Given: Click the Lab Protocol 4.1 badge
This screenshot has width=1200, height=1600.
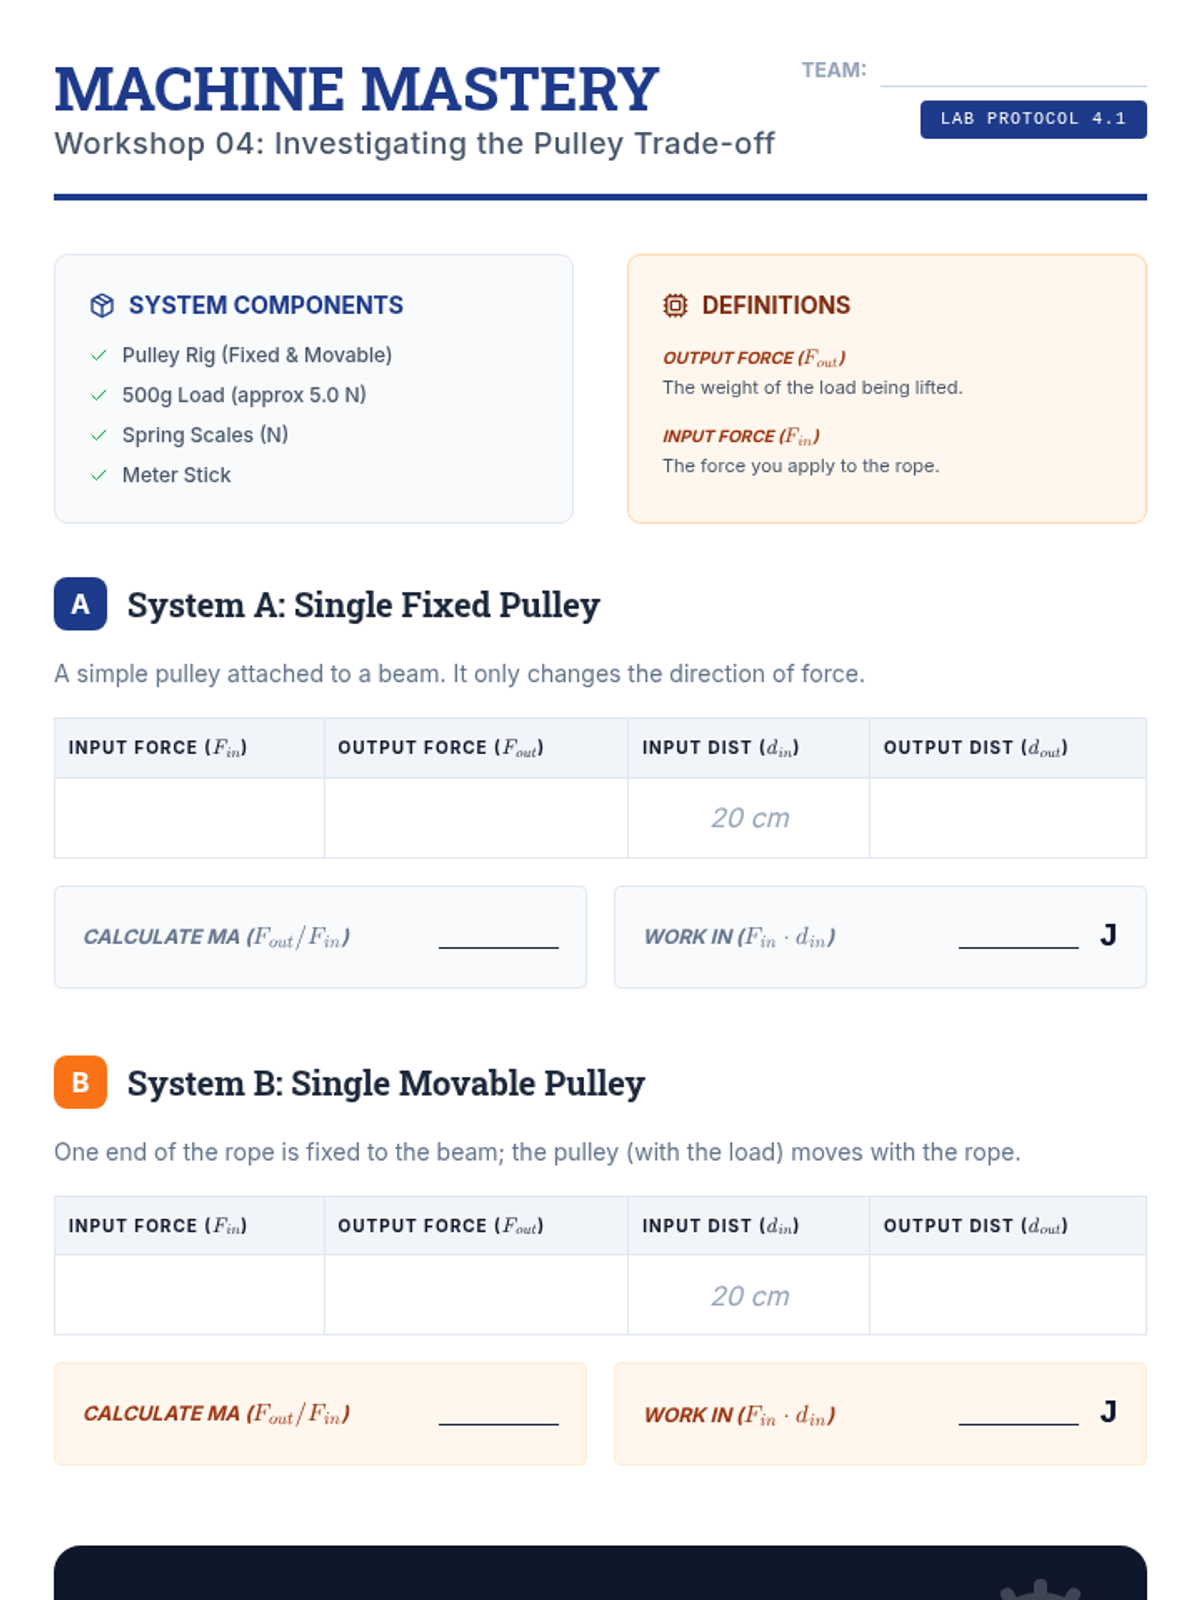Looking at the screenshot, I should click(1033, 119).
